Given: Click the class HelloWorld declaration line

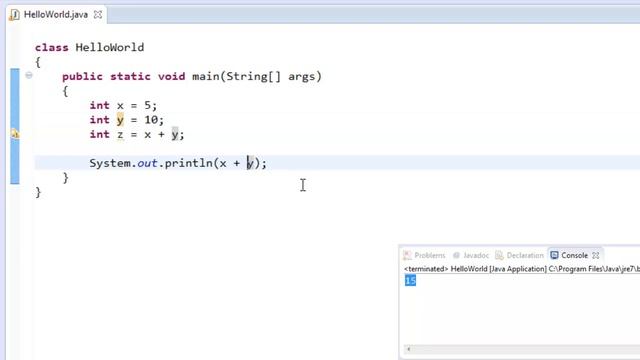Looking at the screenshot, I should [89, 47].
